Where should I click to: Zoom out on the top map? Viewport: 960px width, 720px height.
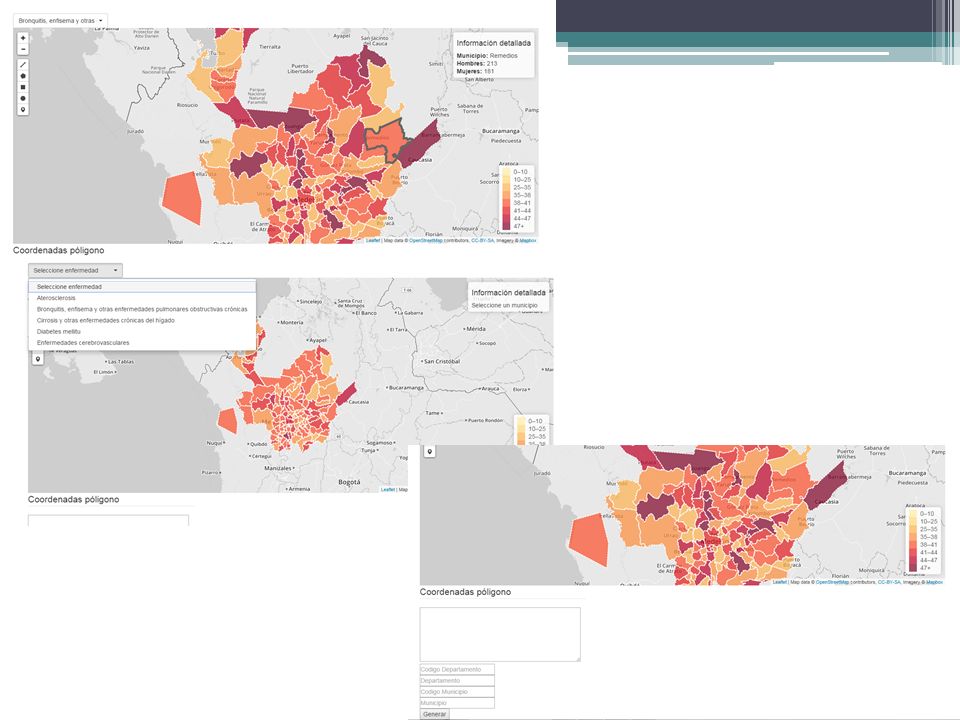click(x=23, y=49)
